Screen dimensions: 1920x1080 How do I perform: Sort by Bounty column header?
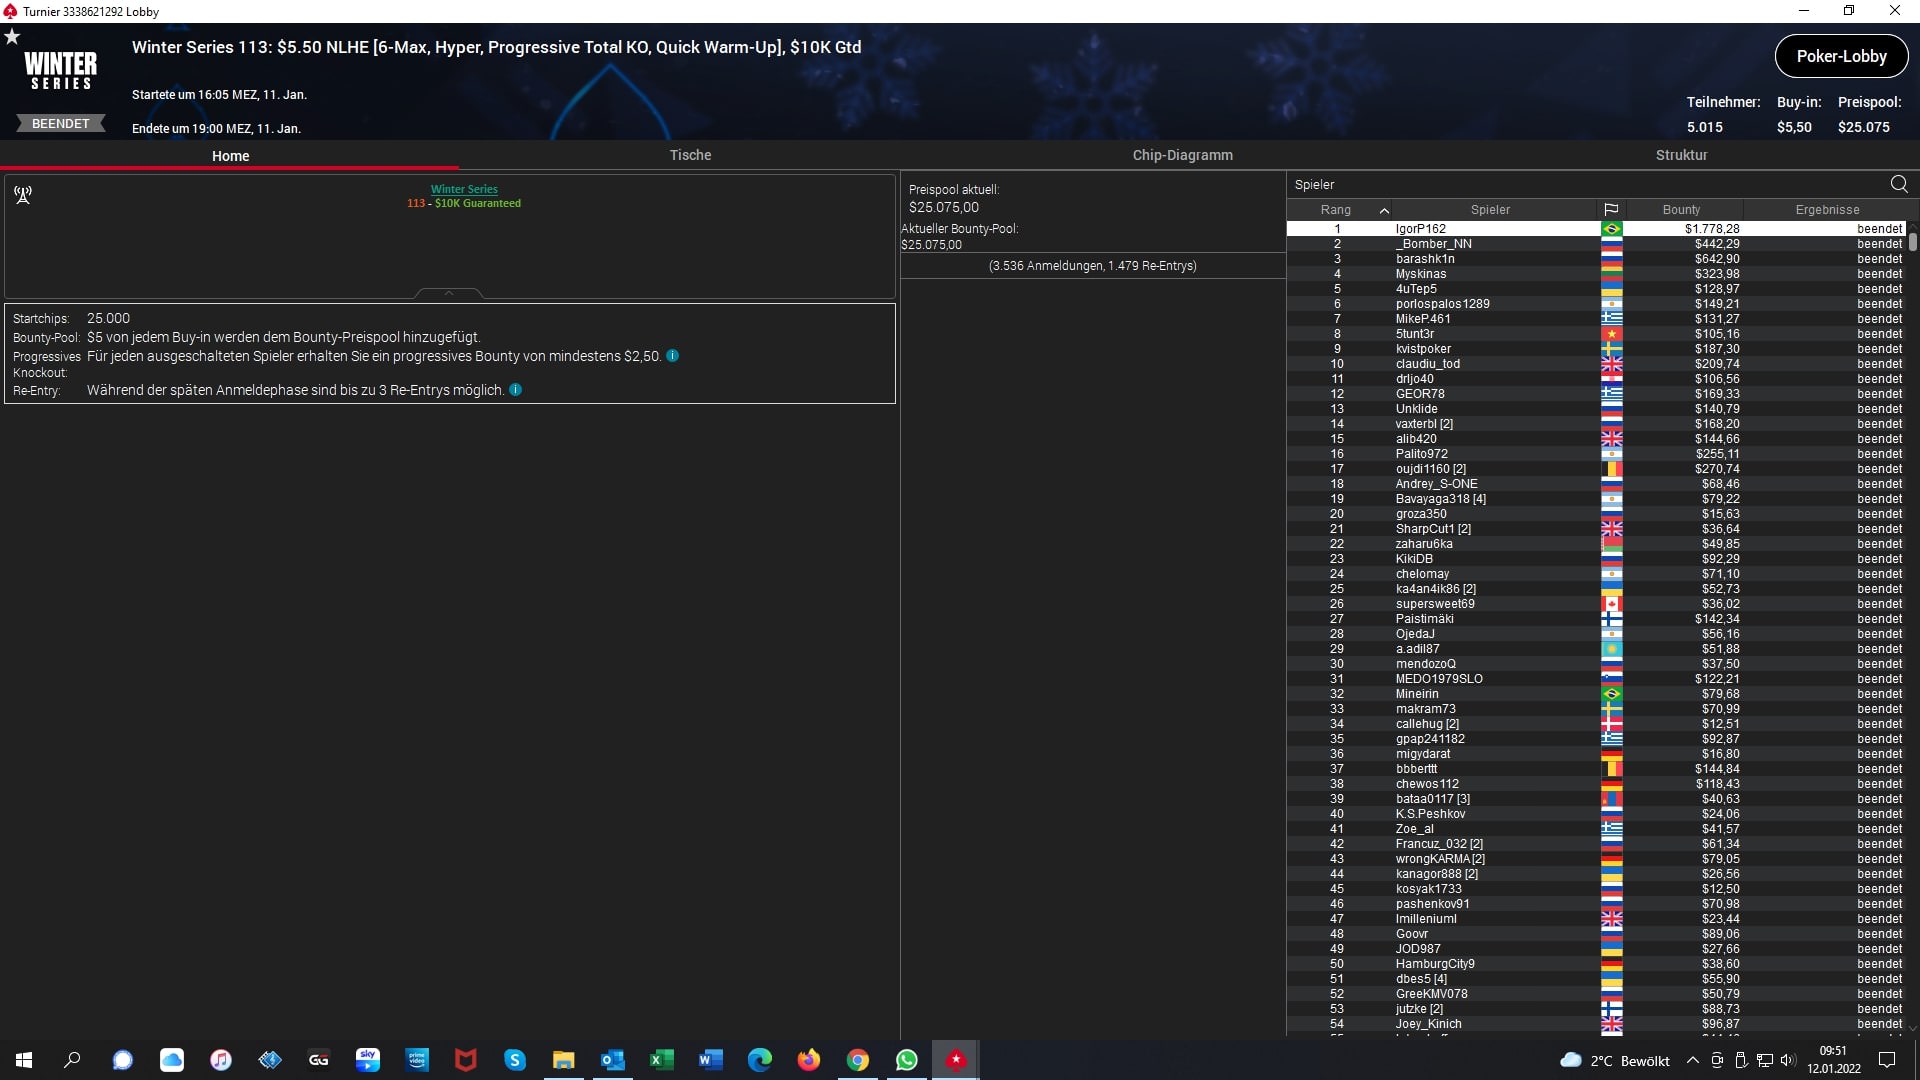tap(1680, 210)
